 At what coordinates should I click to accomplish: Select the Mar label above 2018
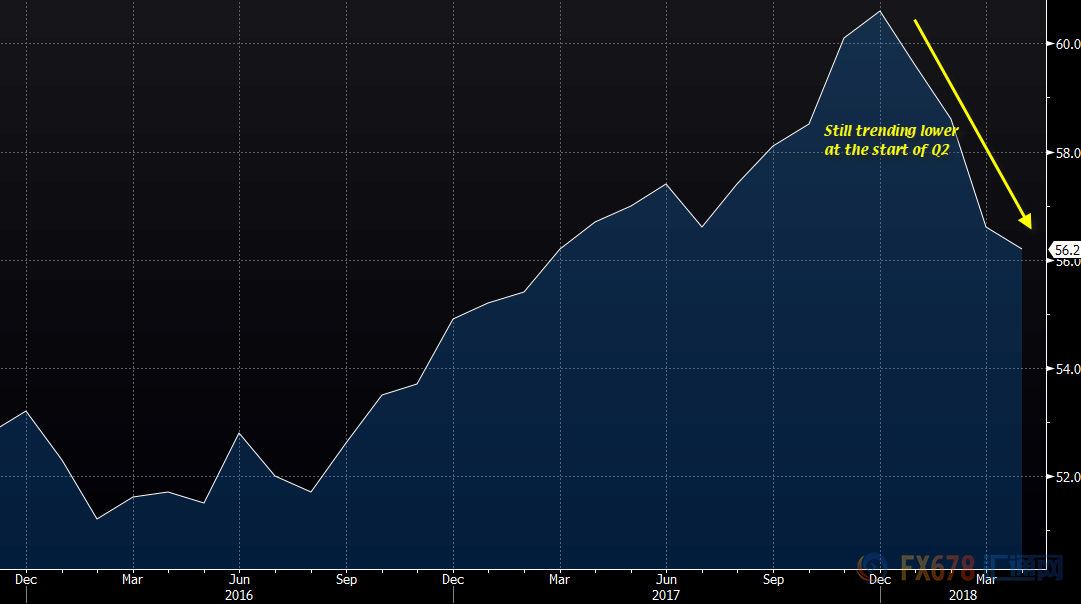point(987,579)
